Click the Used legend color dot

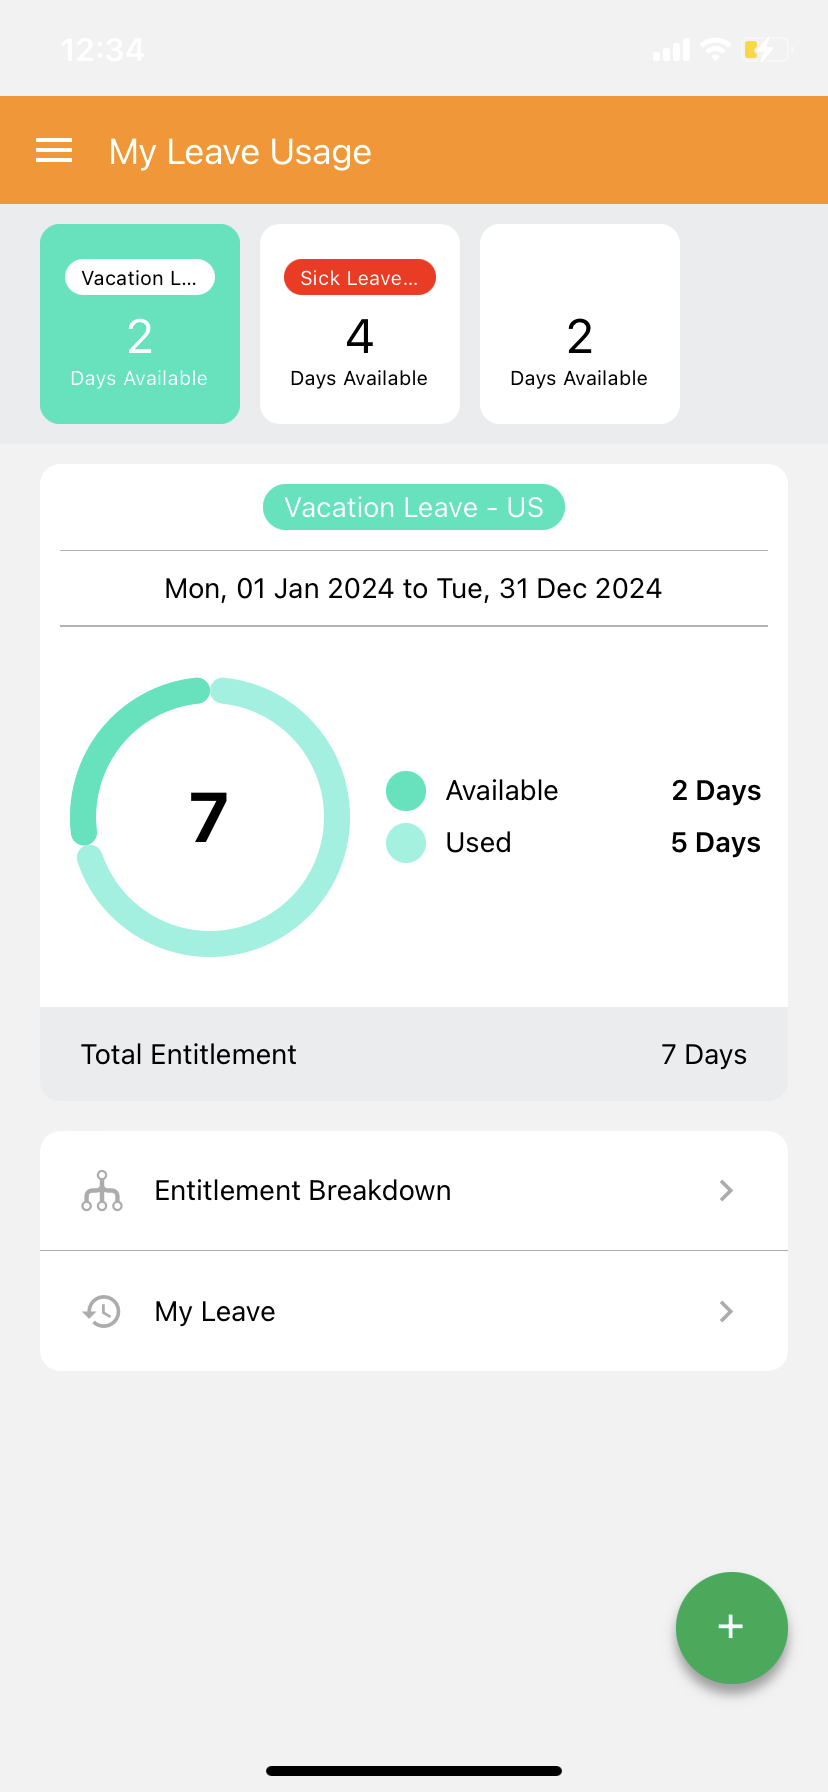pos(406,843)
